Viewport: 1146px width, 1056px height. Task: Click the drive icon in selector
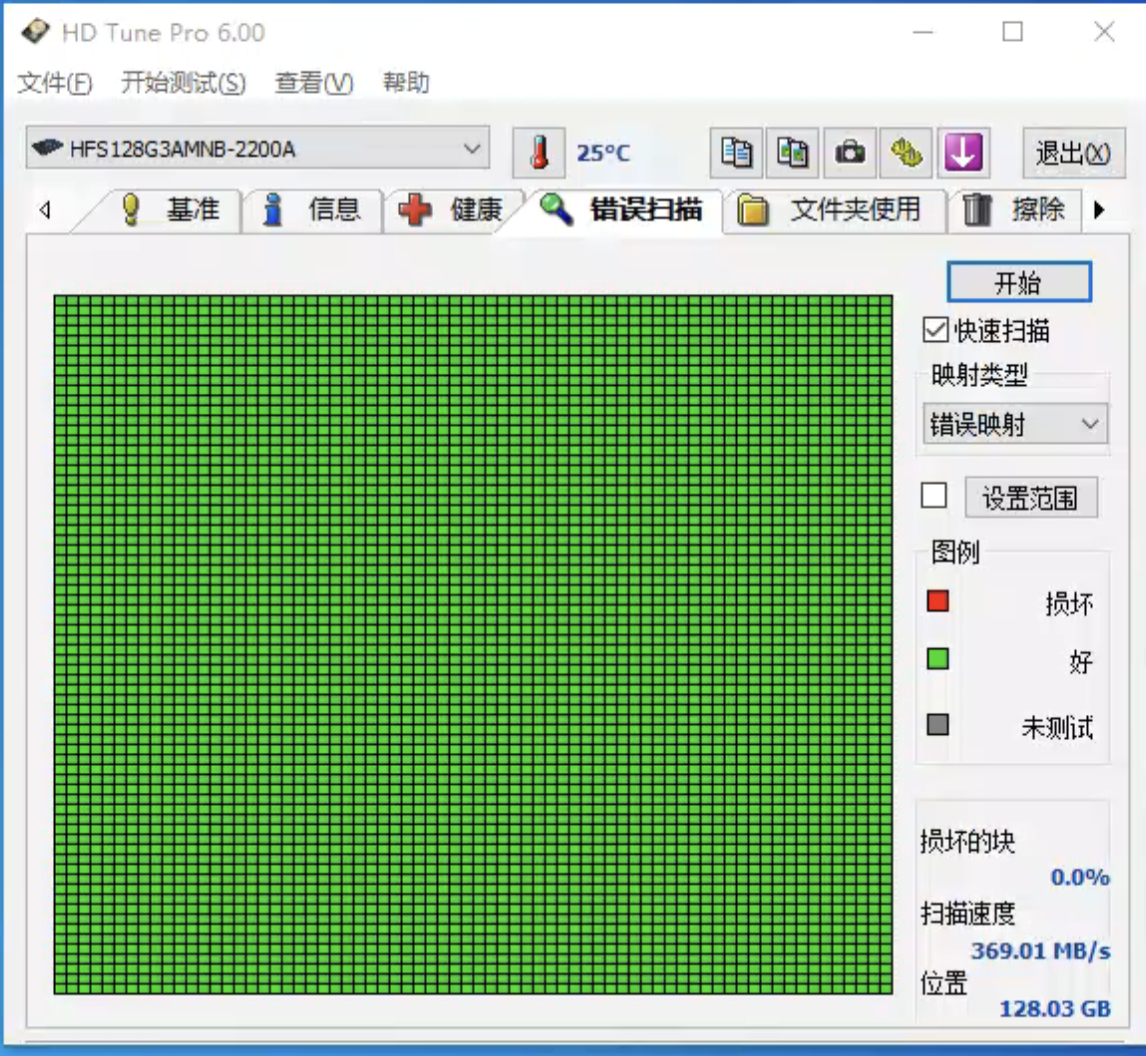[x=48, y=148]
